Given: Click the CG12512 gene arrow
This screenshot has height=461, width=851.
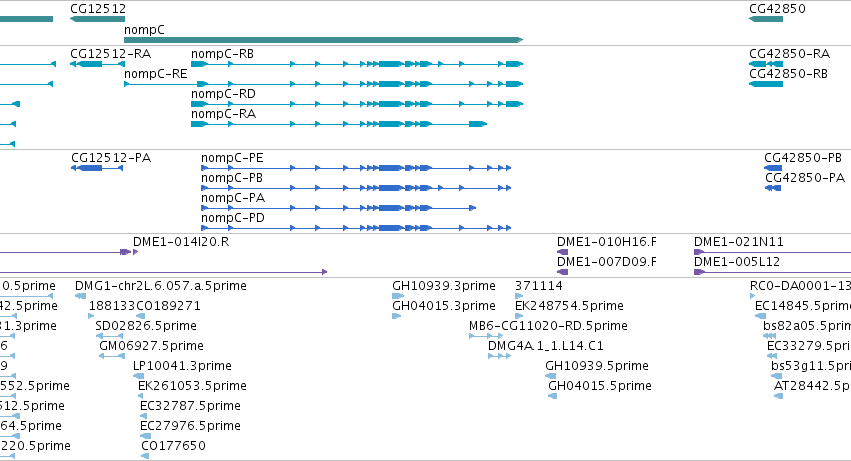Looking at the screenshot, I should [x=98, y=19].
